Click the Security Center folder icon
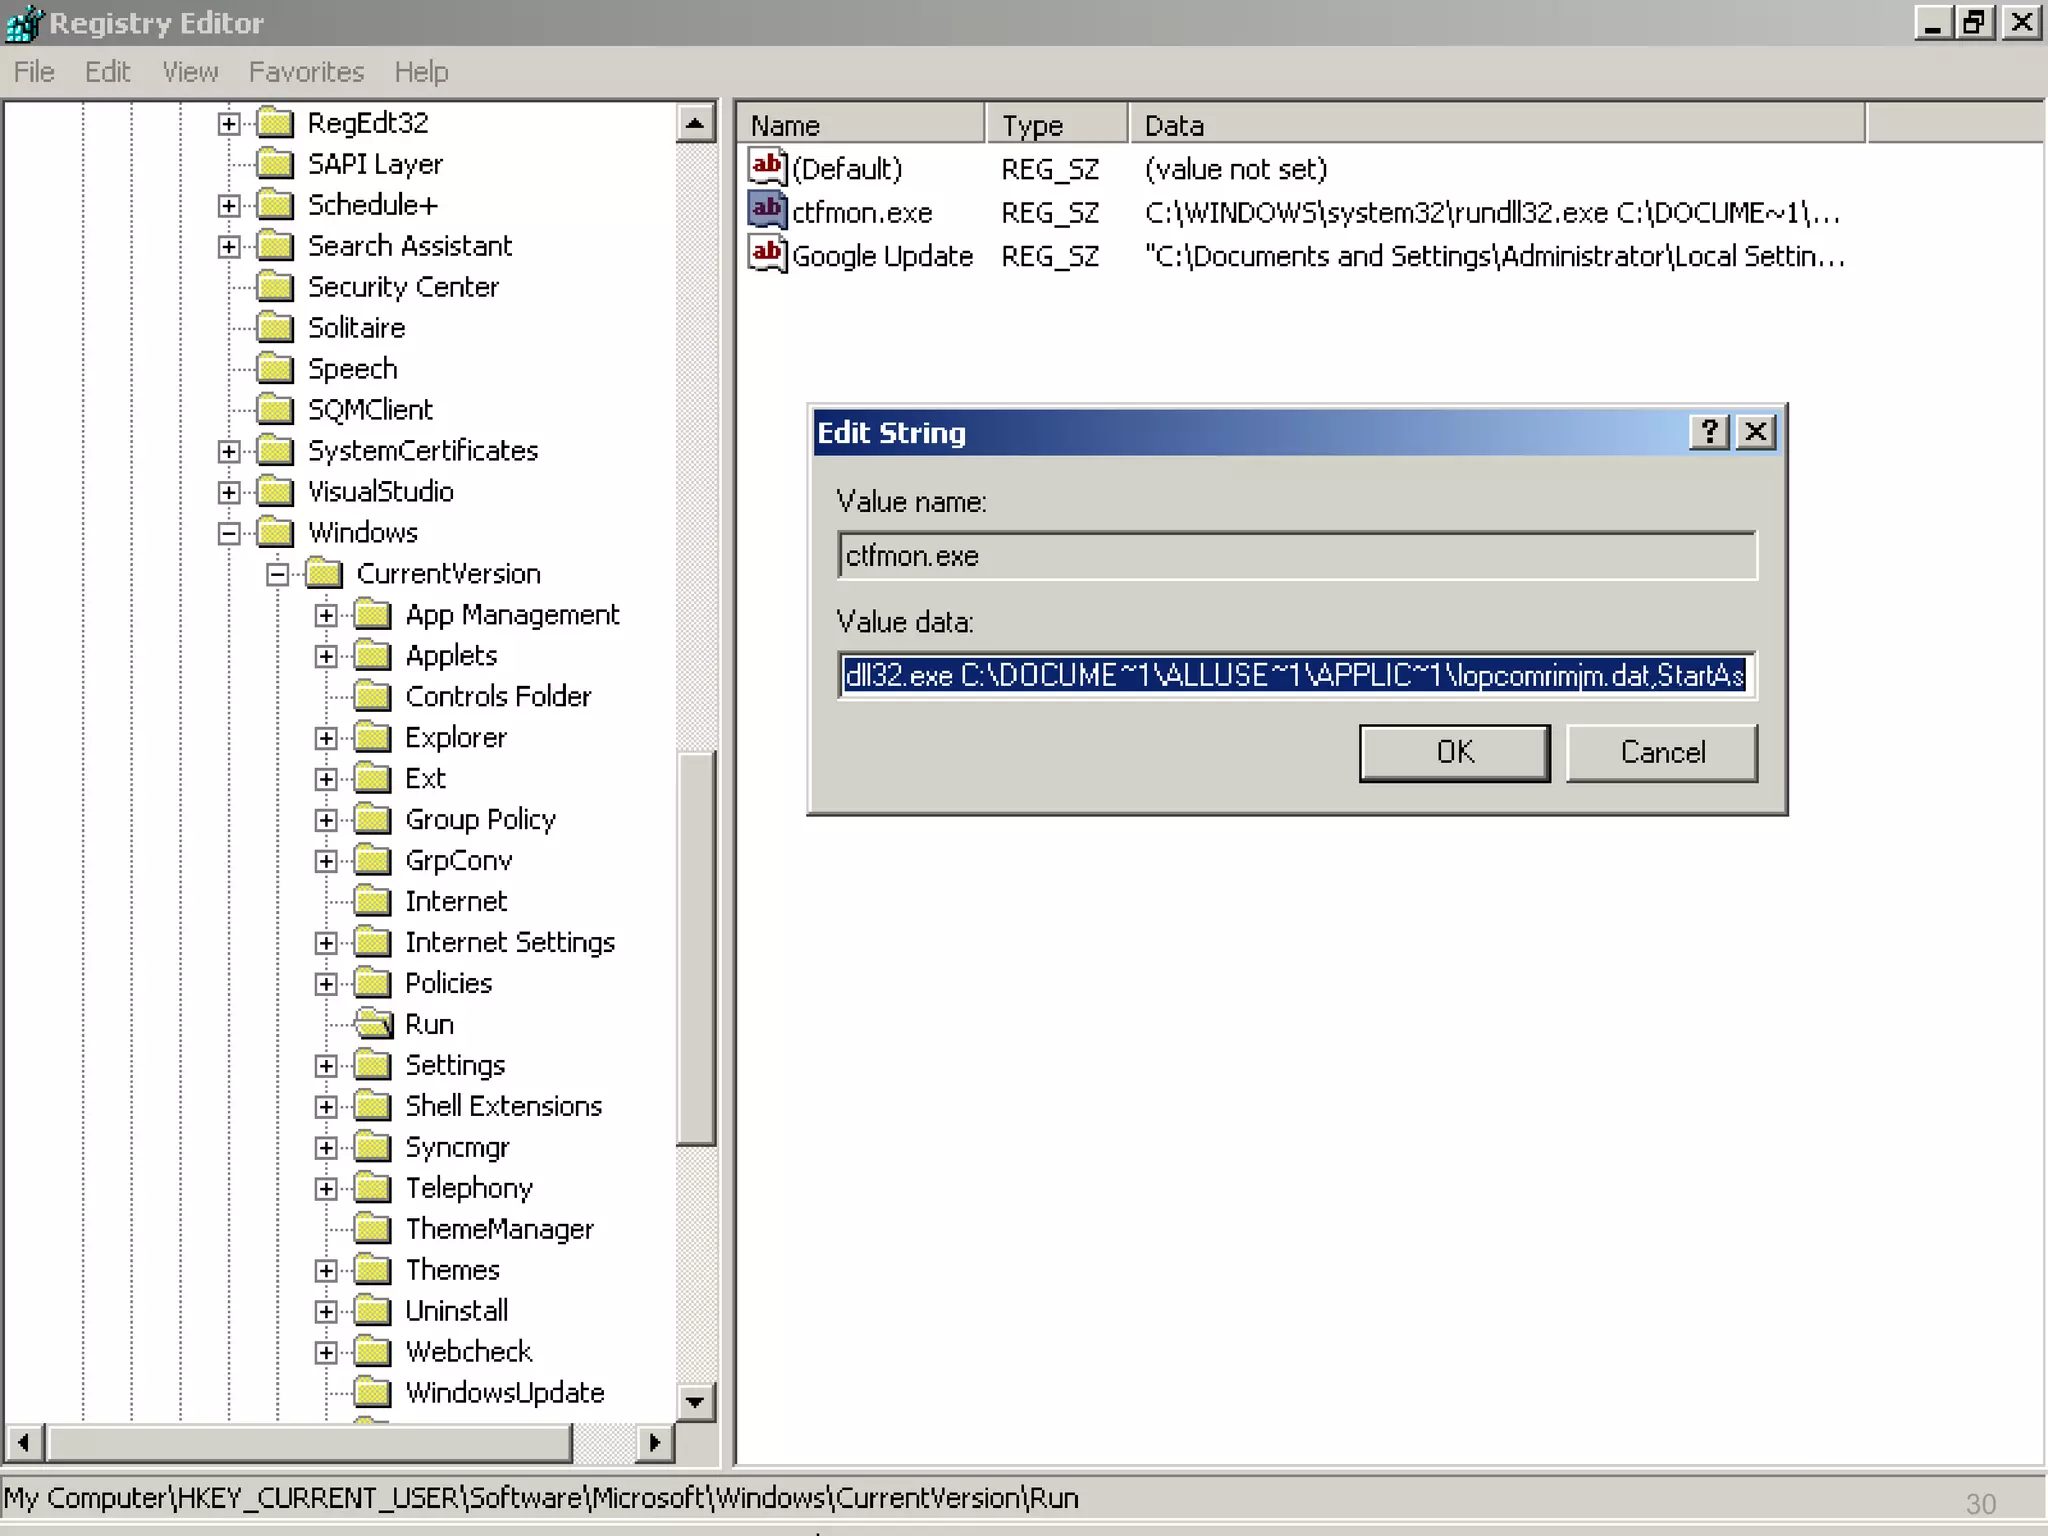 [x=275, y=287]
